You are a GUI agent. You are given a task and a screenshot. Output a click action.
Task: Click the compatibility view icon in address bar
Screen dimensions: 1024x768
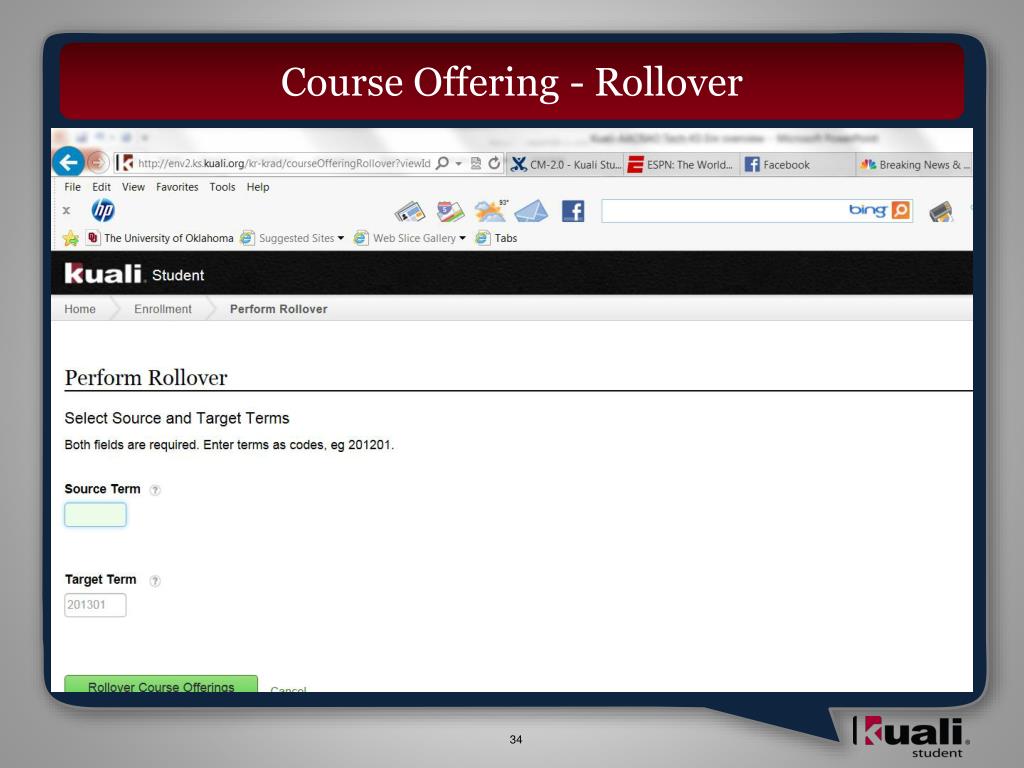[x=476, y=163]
